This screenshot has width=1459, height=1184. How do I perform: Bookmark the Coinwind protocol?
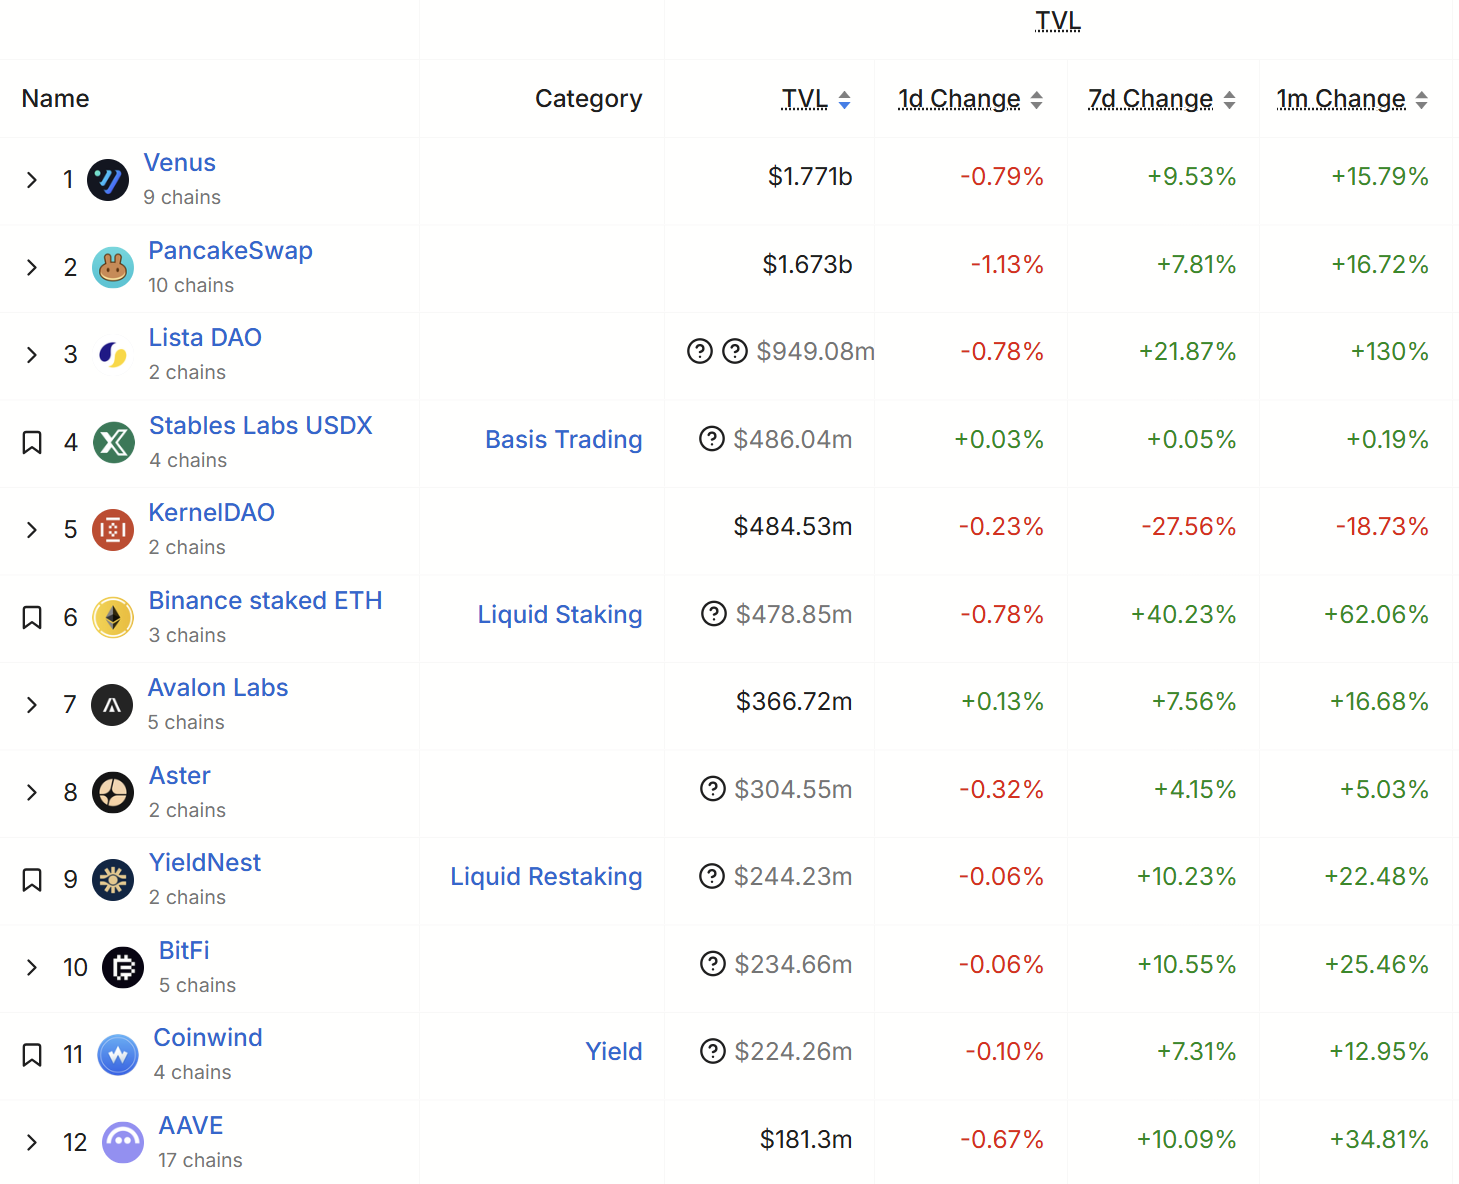coord(32,1054)
